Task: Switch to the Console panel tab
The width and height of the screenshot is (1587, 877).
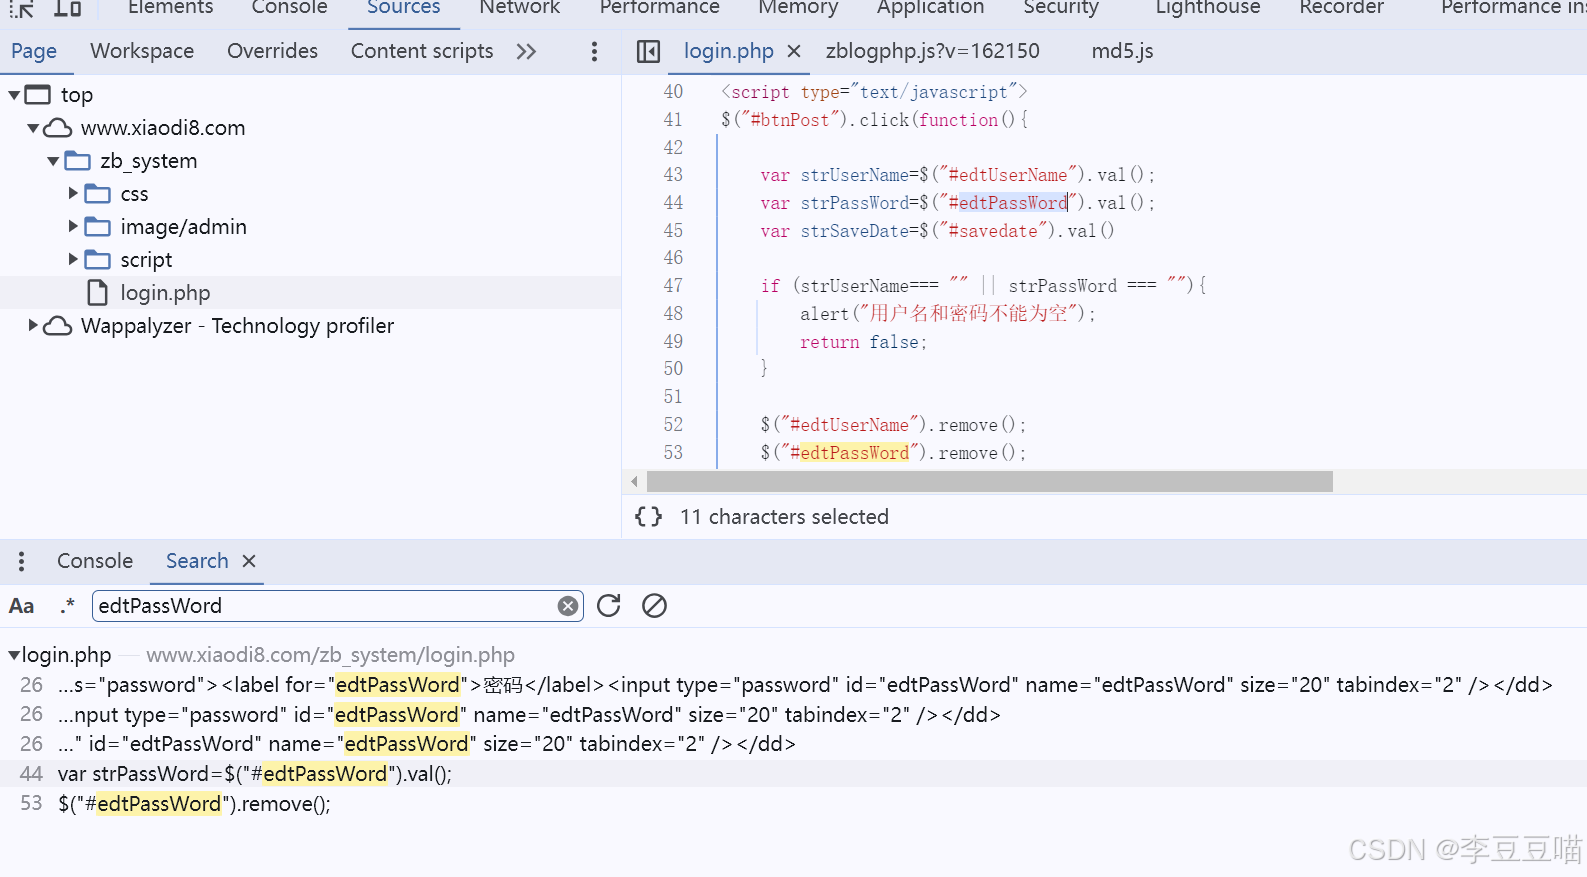Action: point(289,8)
